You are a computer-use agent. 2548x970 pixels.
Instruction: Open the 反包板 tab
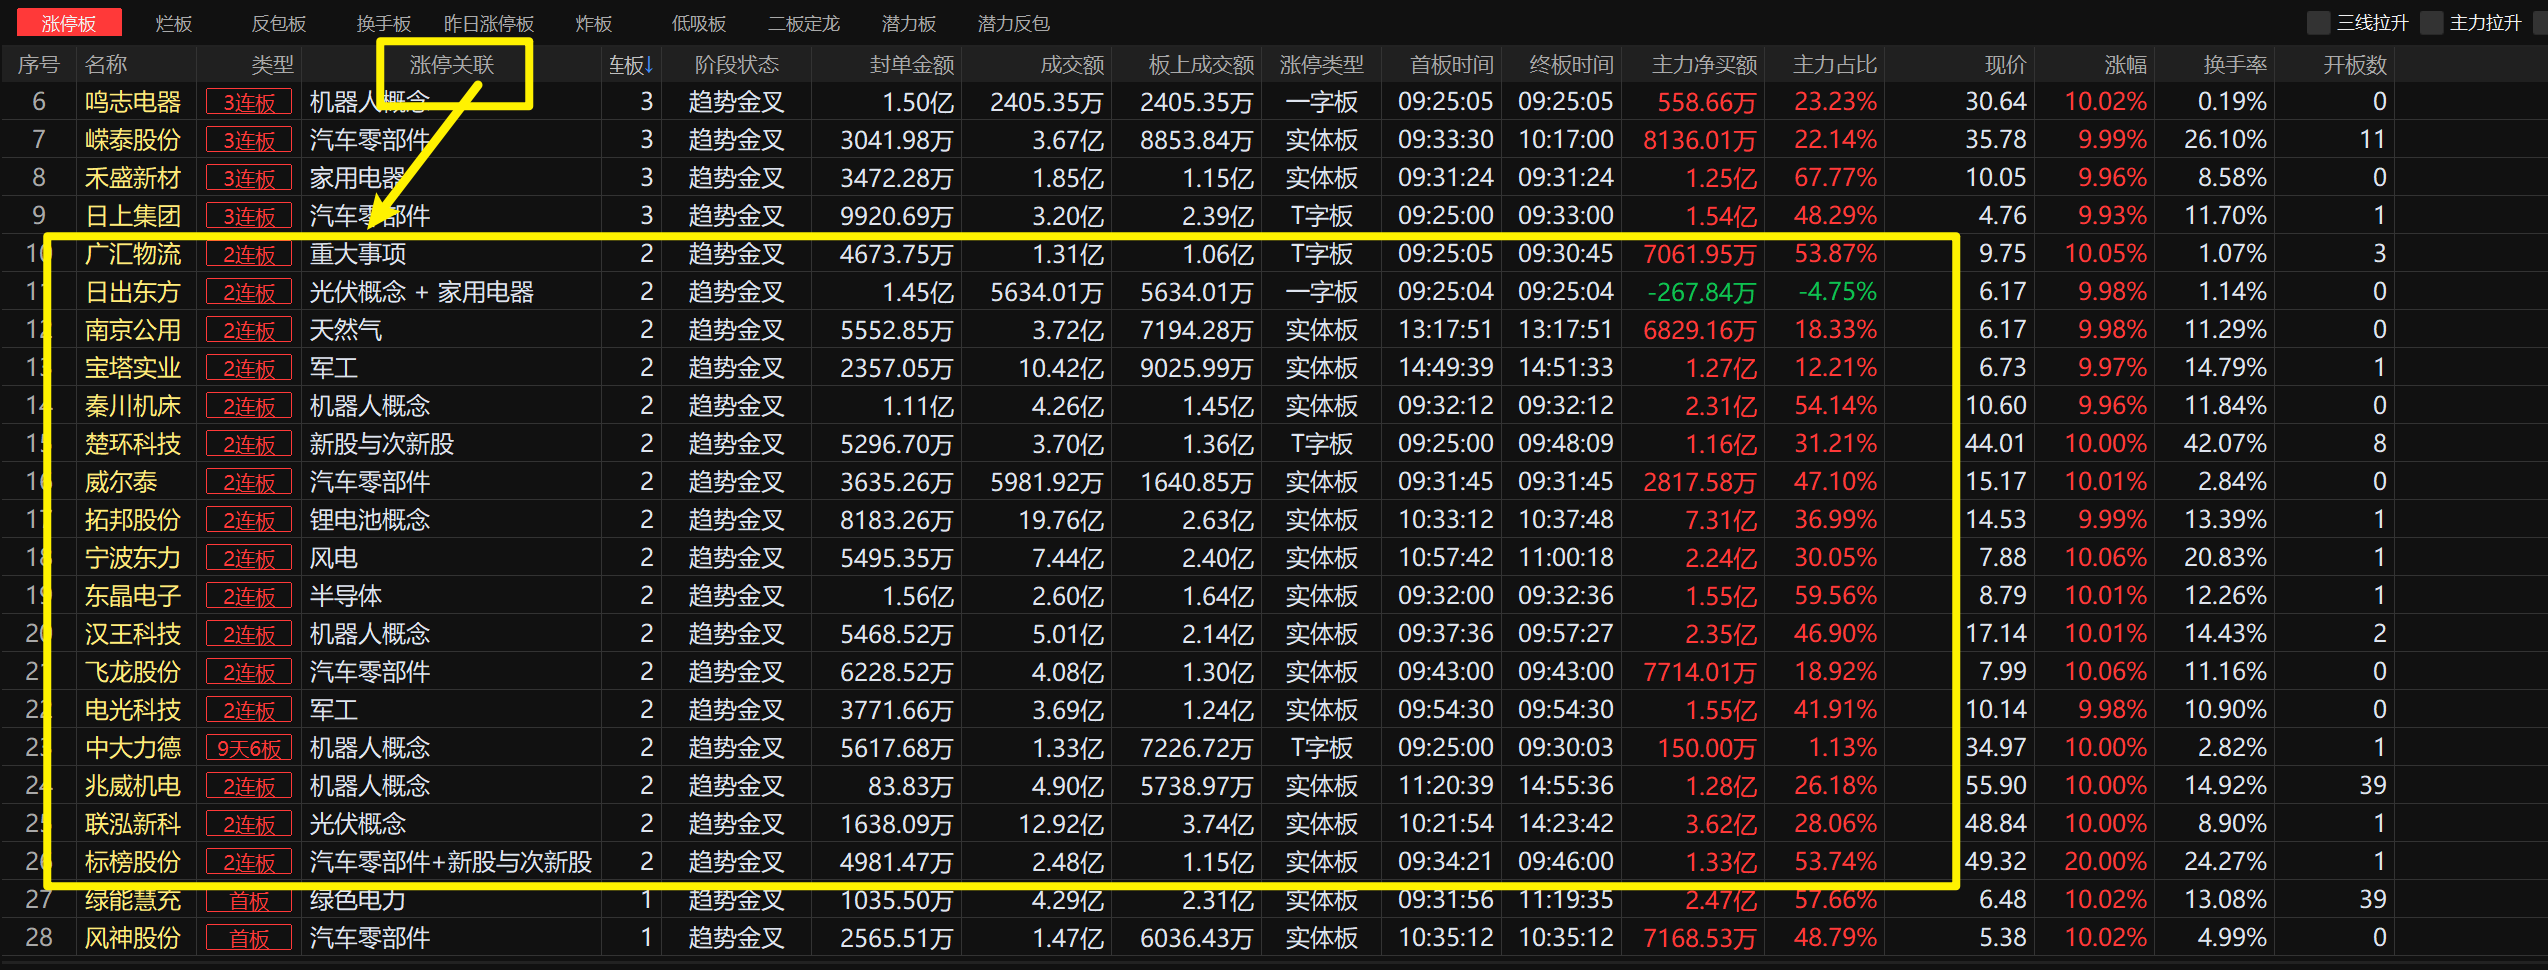point(279,23)
